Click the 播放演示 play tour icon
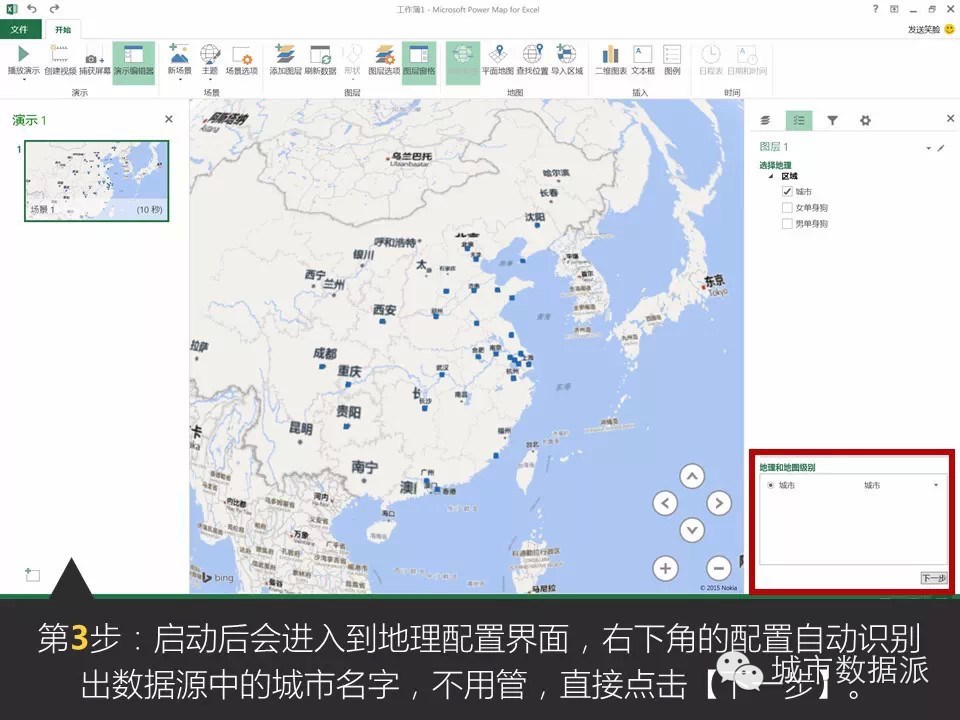960x720 pixels. click(x=23, y=54)
